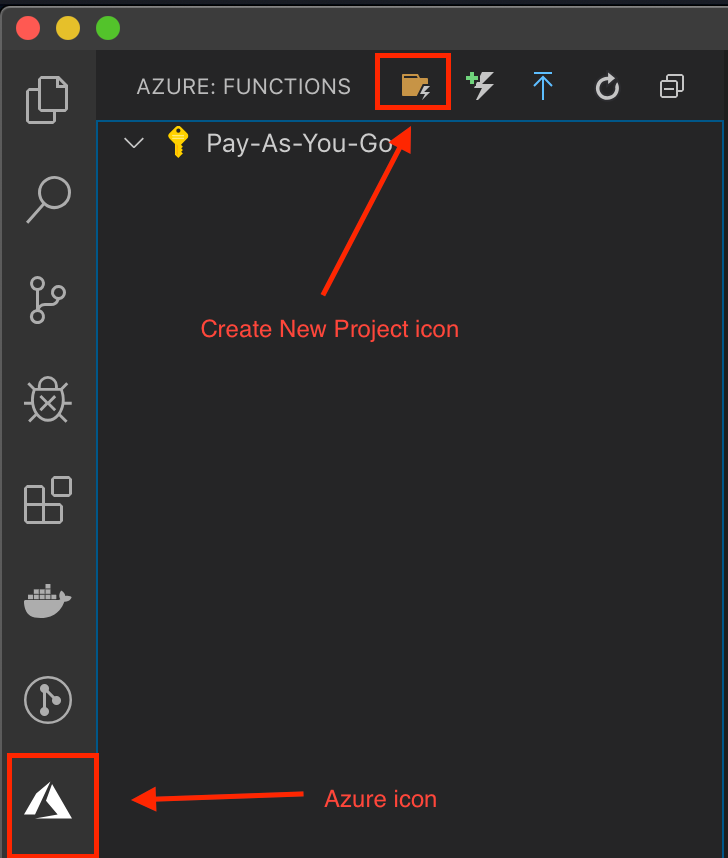
Task: Open the Search view icon
Action: pyautogui.click(x=48, y=200)
